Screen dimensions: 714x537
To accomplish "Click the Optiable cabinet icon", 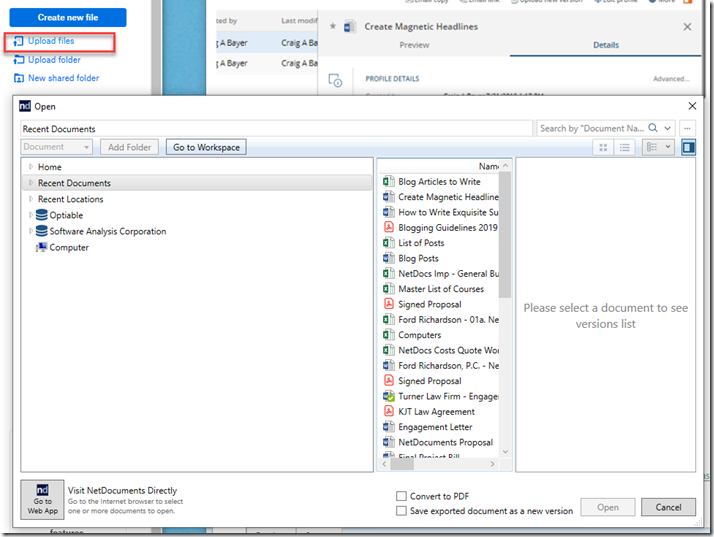I will pos(41,215).
